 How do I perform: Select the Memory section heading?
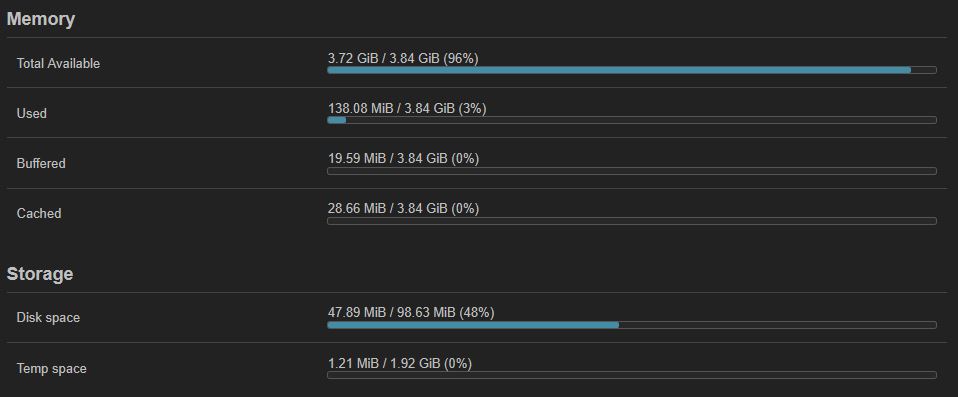(x=41, y=19)
